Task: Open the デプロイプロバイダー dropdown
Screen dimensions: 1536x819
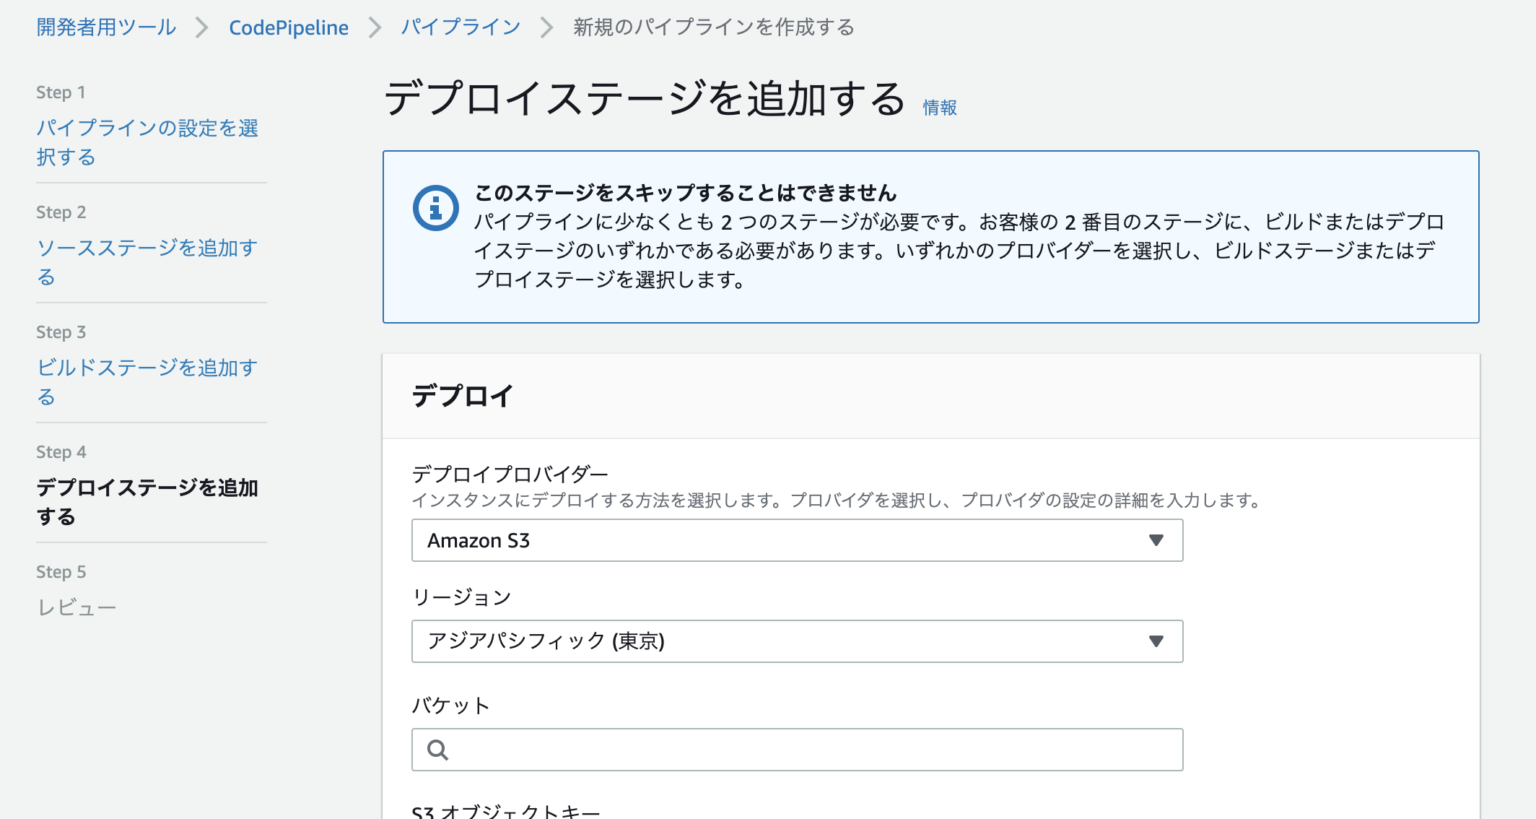Action: click(797, 540)
